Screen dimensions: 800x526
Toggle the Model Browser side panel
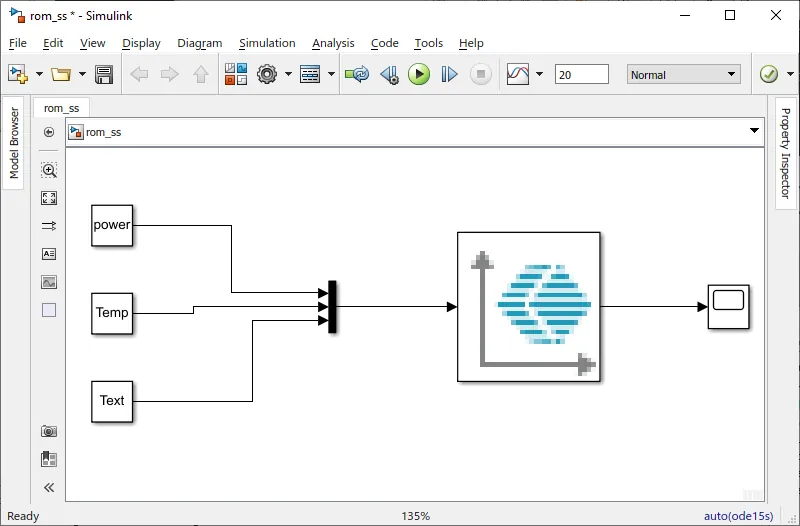click(x=14, y=144)
